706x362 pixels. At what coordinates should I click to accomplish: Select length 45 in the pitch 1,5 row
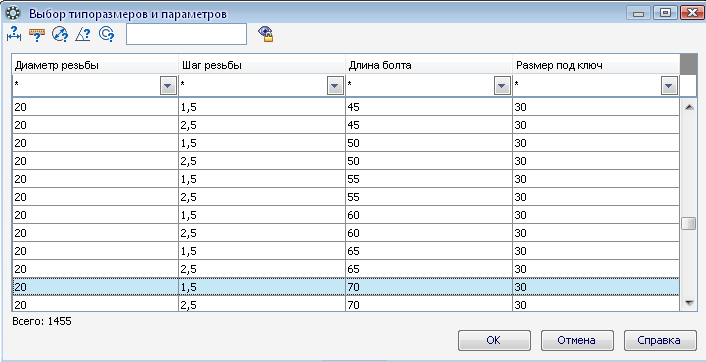(429, 107)
